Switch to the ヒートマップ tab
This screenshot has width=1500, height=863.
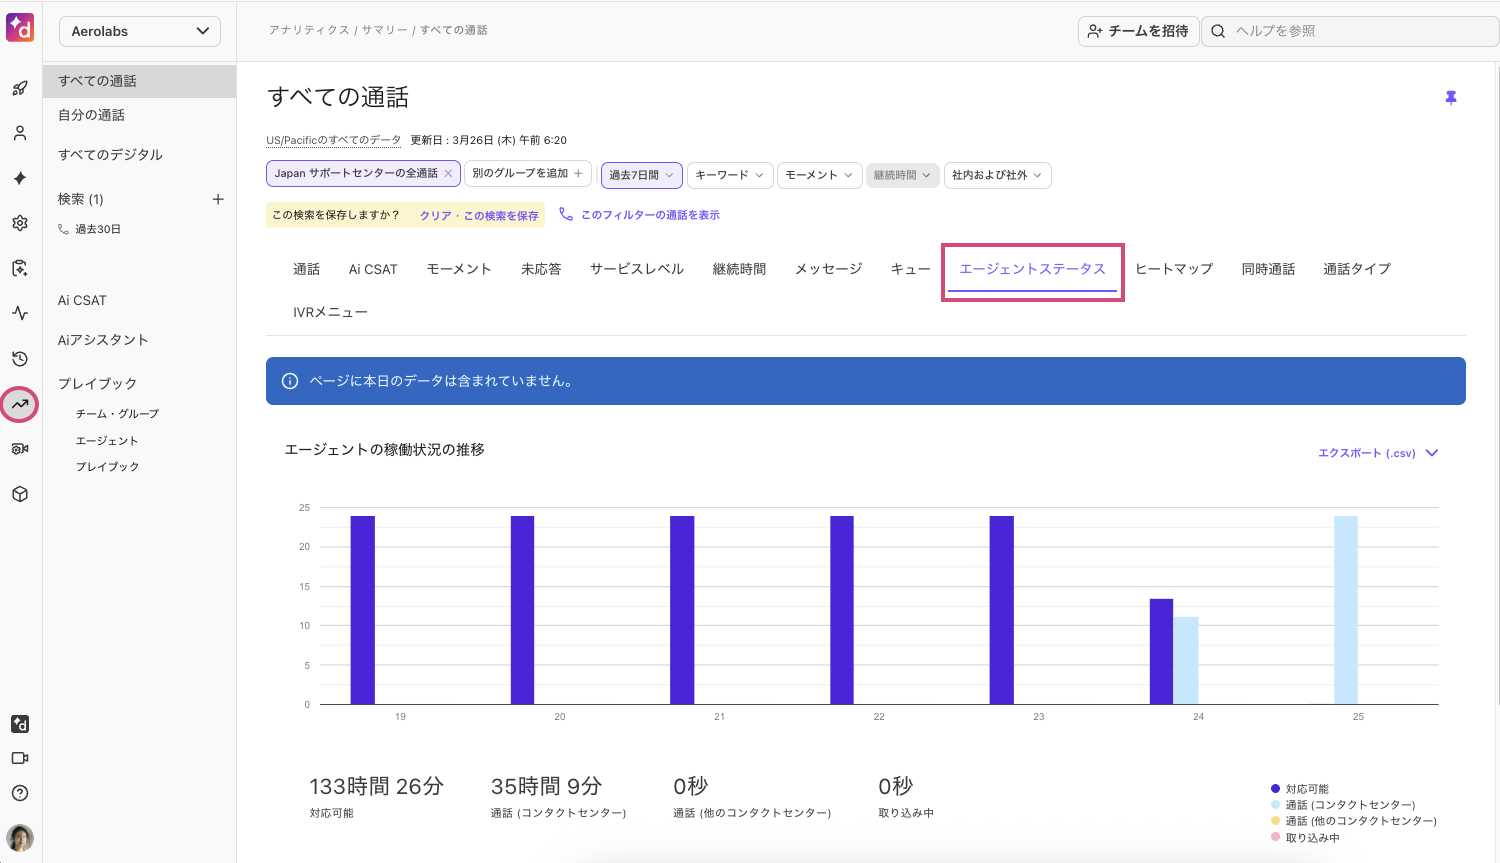pyautogui.click(x=1174, y=268)
